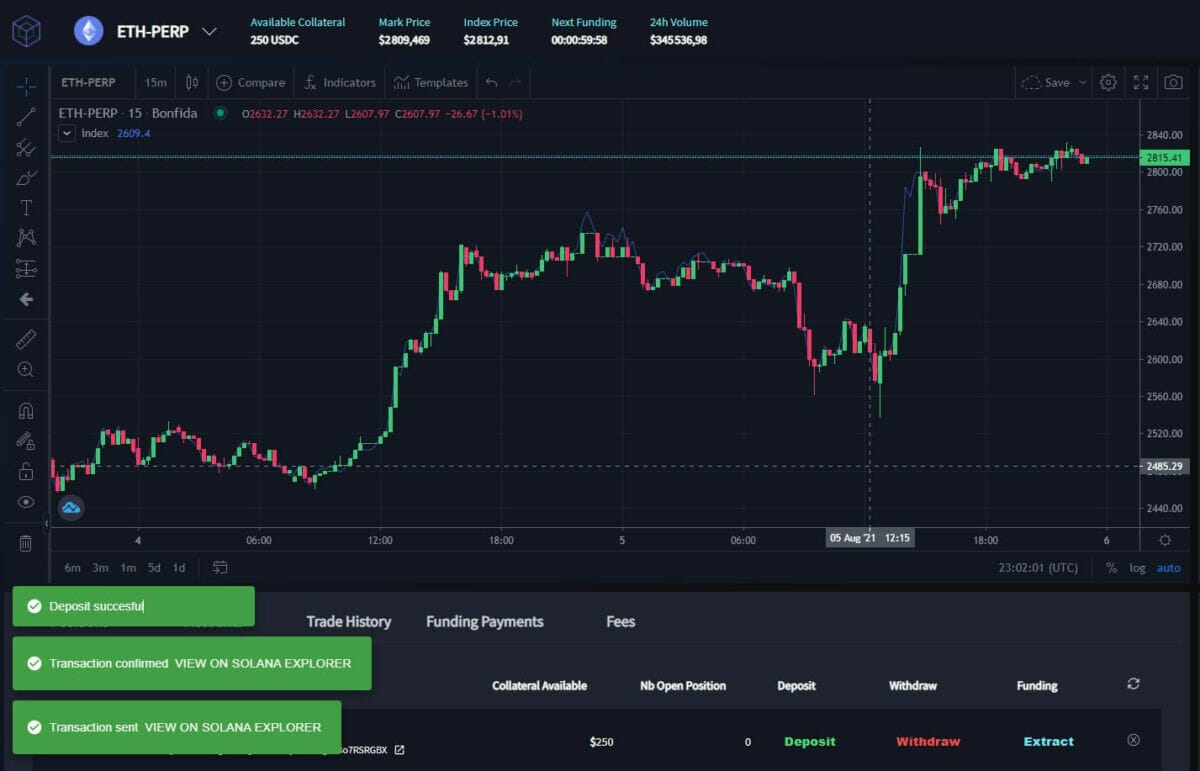
Task: Enable magnet mode in drawing toolbar
Action: (26, 411)
